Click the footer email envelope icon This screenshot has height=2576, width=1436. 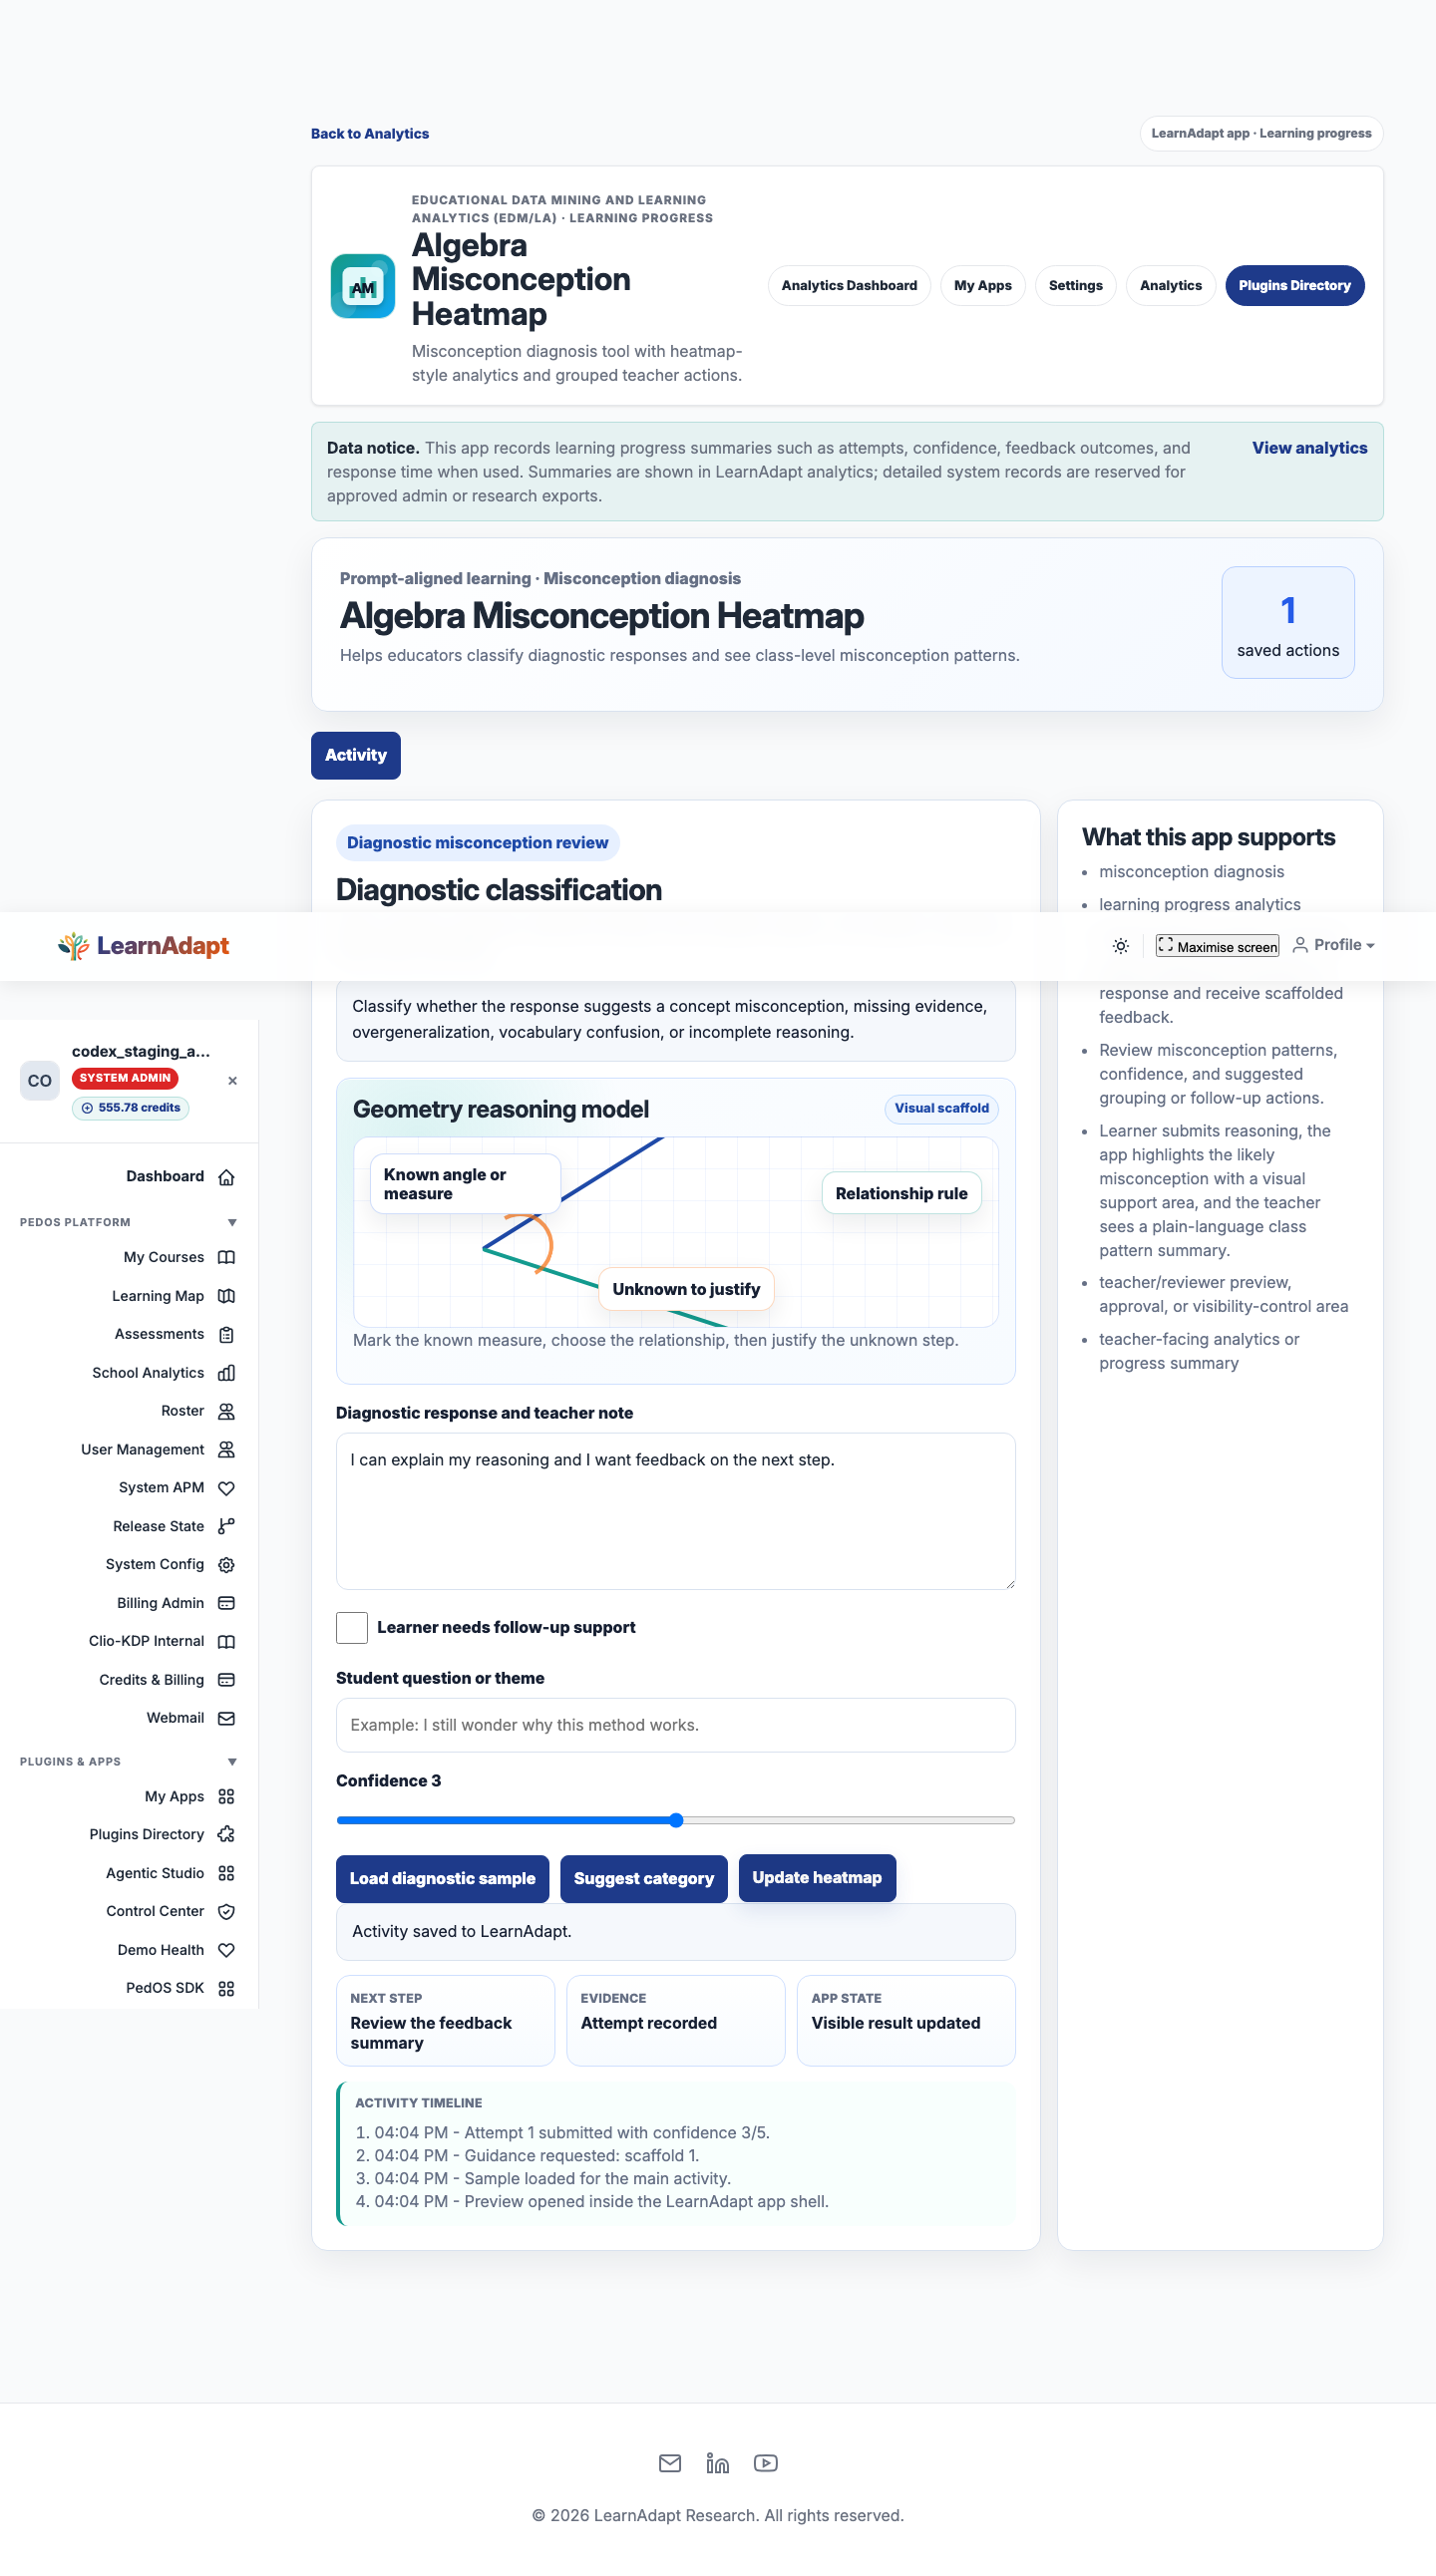pyautogui.click(x=670, y=2463)
